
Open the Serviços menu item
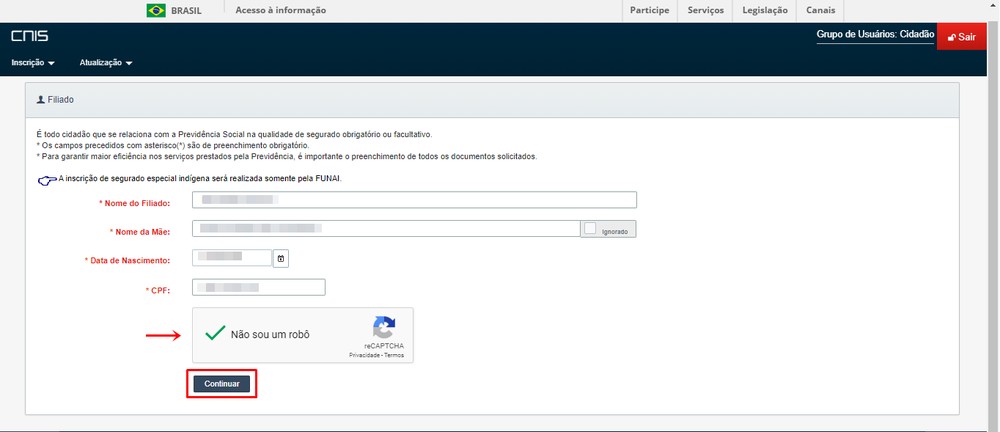point(706,11)
